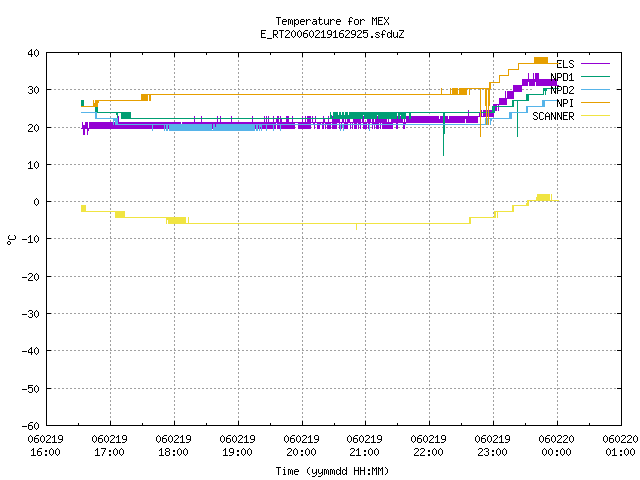Click the x-axis label 060219 18:00

(x=173, y=446)
